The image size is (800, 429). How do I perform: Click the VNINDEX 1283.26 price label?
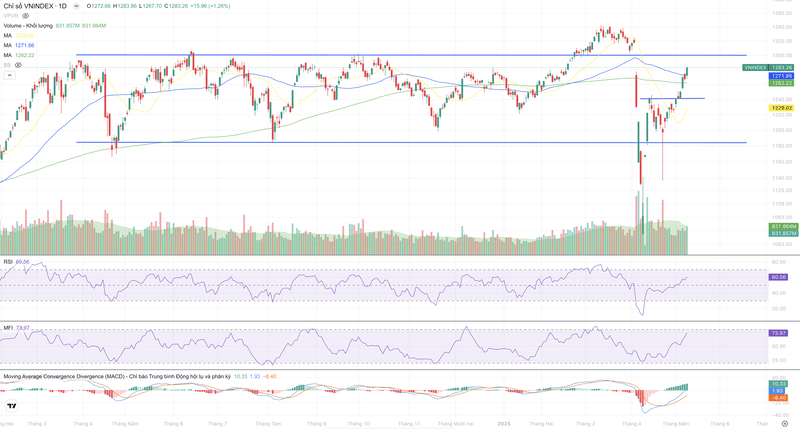click(768, 67)
